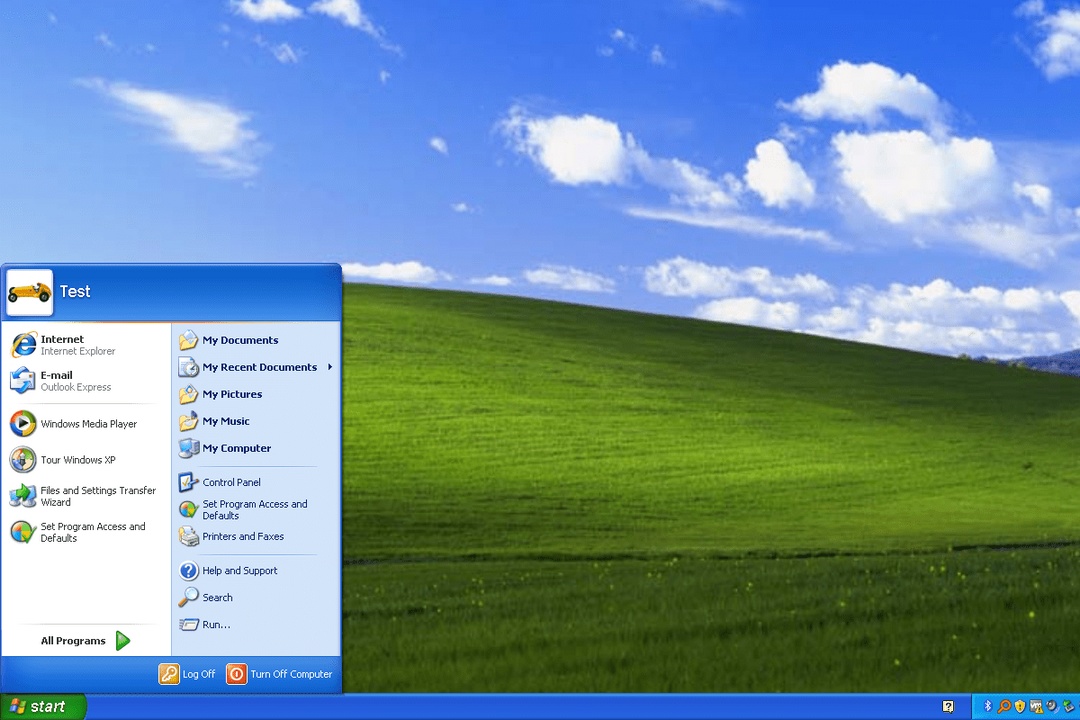
Task: Open the Run... dialog
Action: [x=215, y=624]
